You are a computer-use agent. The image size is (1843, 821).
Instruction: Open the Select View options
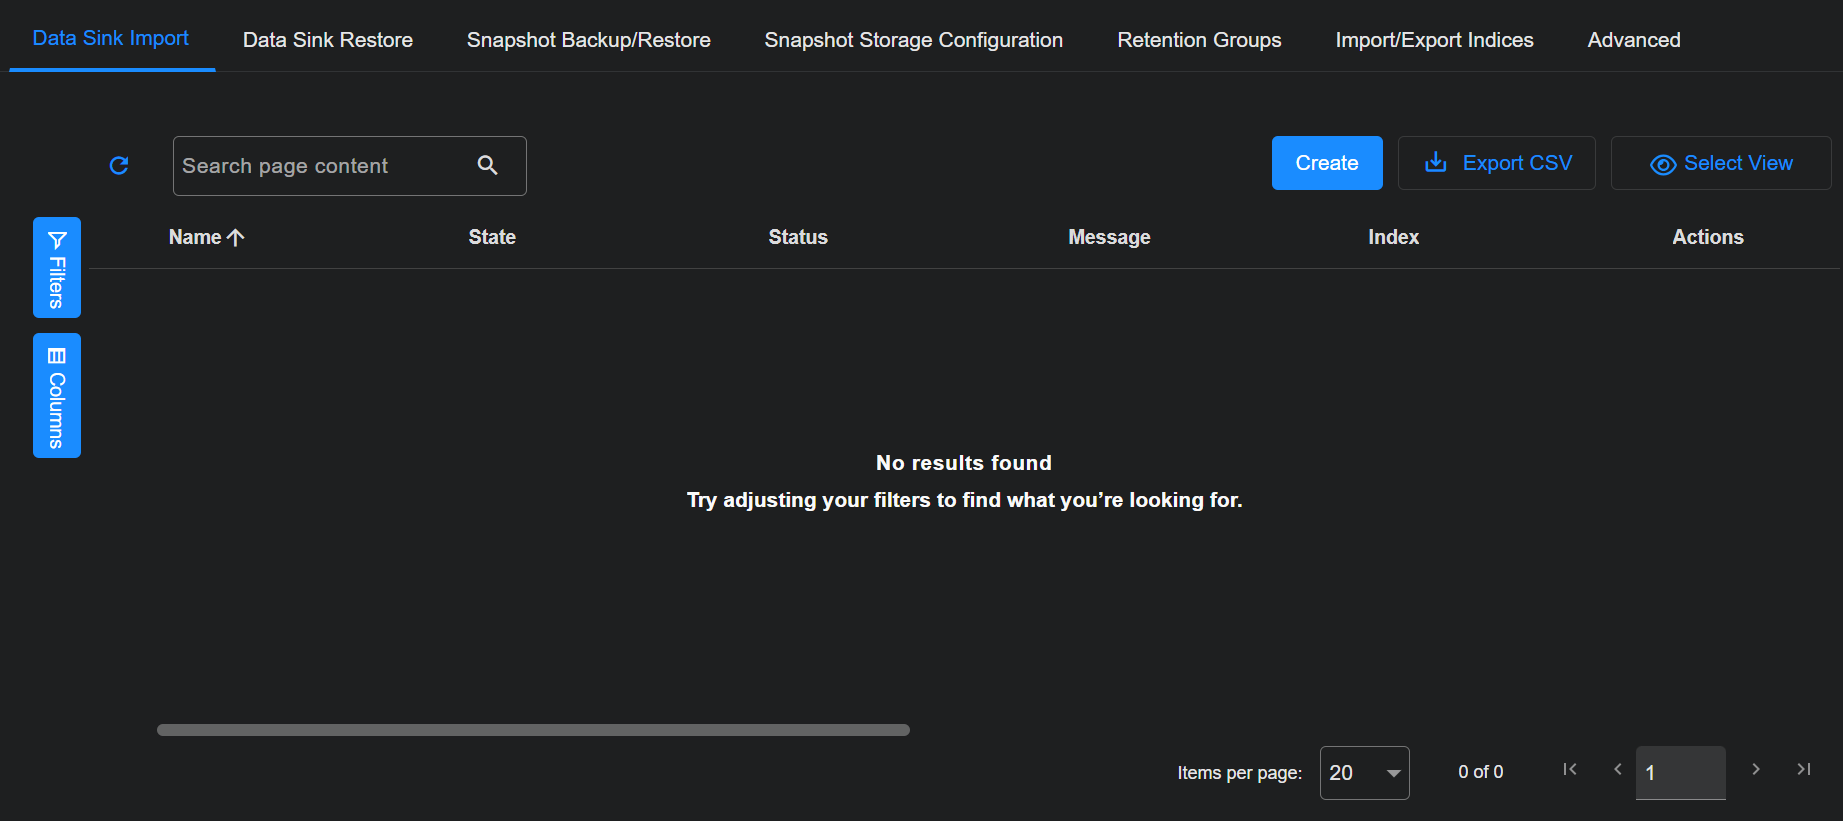click(1721, 163)
